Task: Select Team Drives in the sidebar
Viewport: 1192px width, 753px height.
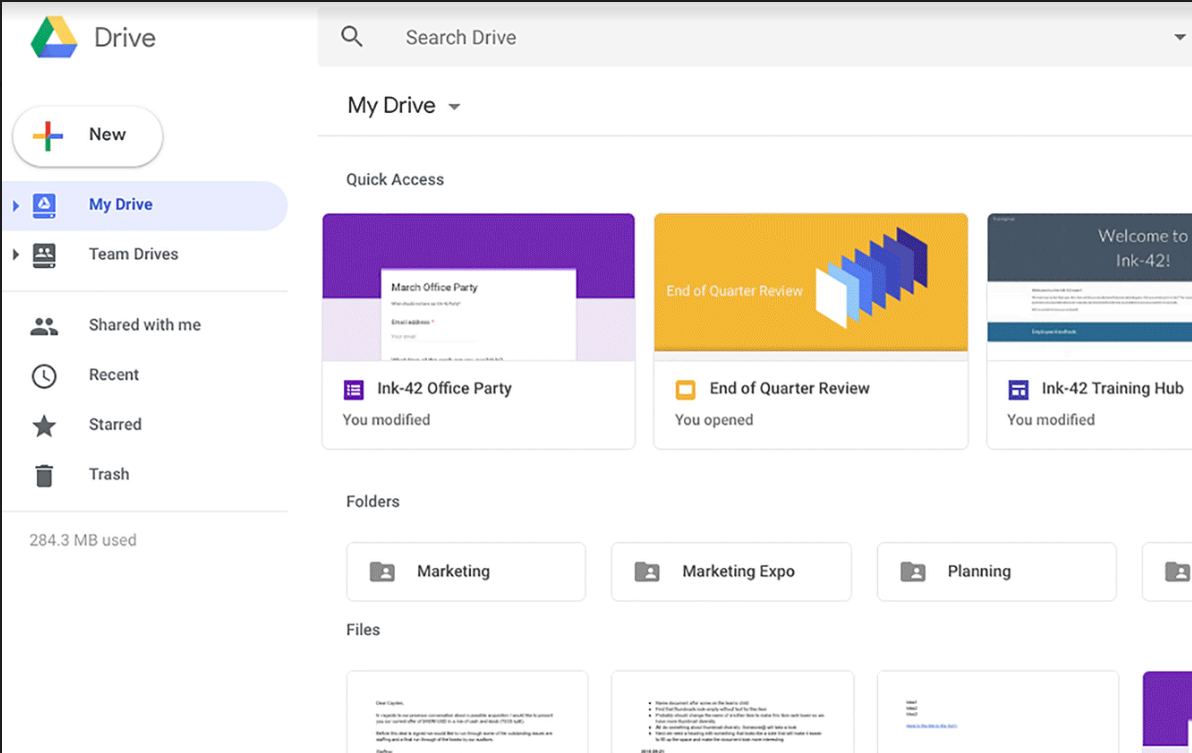Action: click(133, 254)
